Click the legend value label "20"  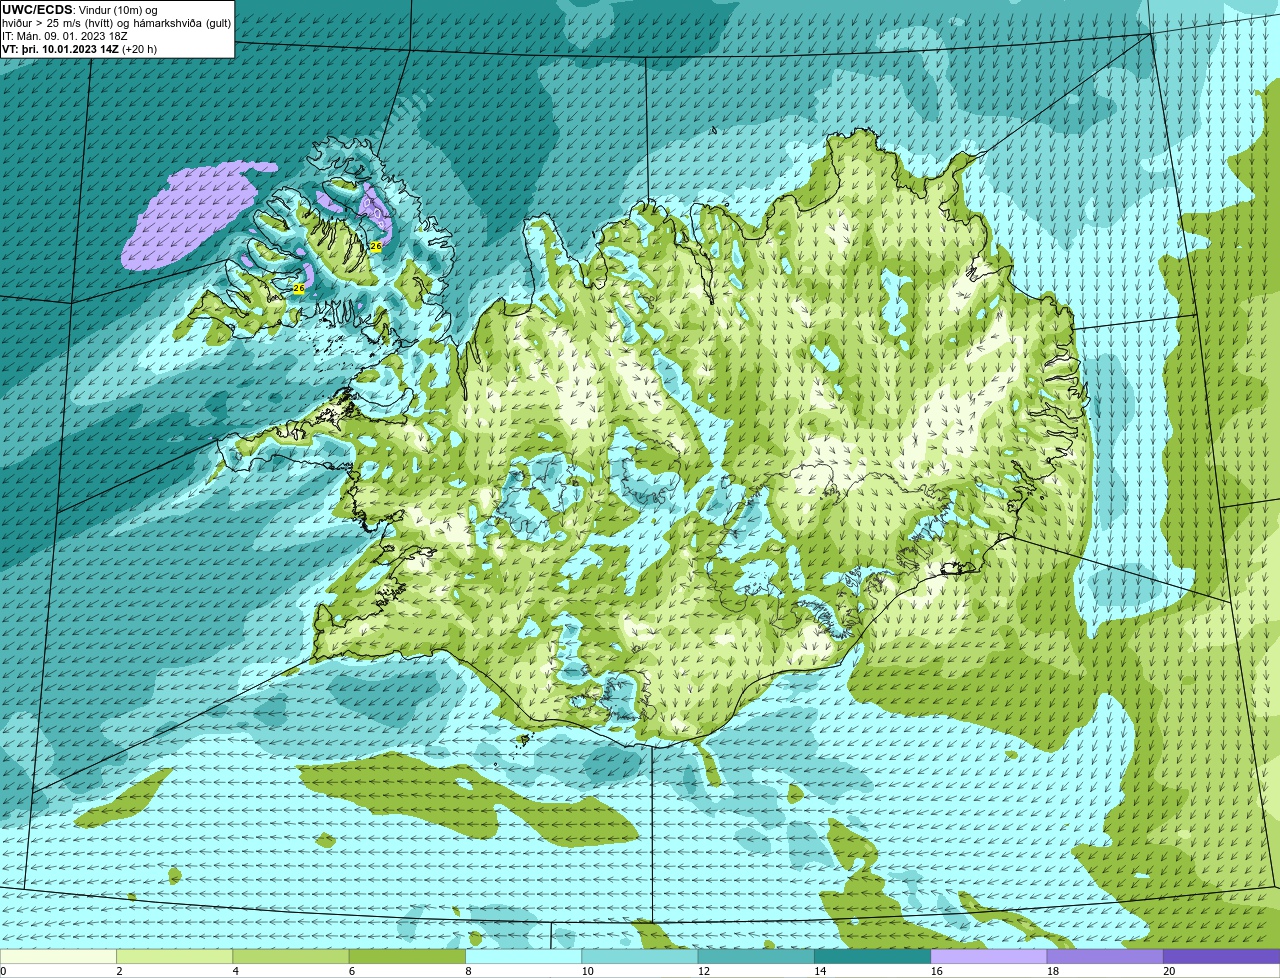point(1169,971)
